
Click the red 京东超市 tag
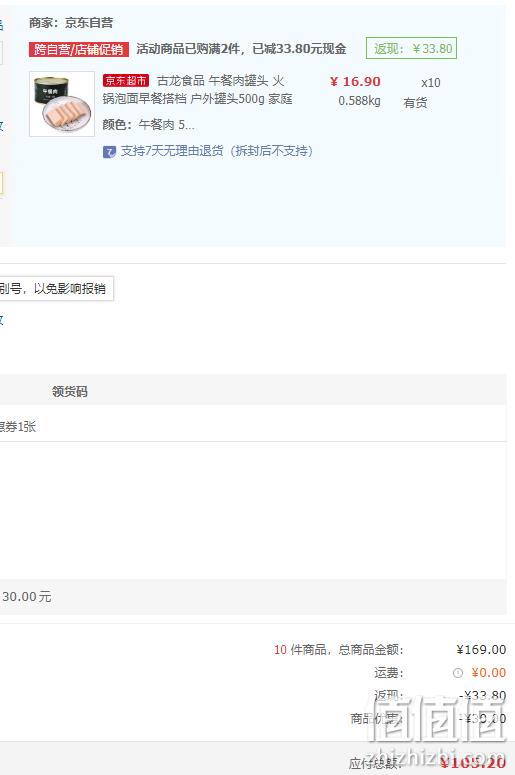coord(126,81)
